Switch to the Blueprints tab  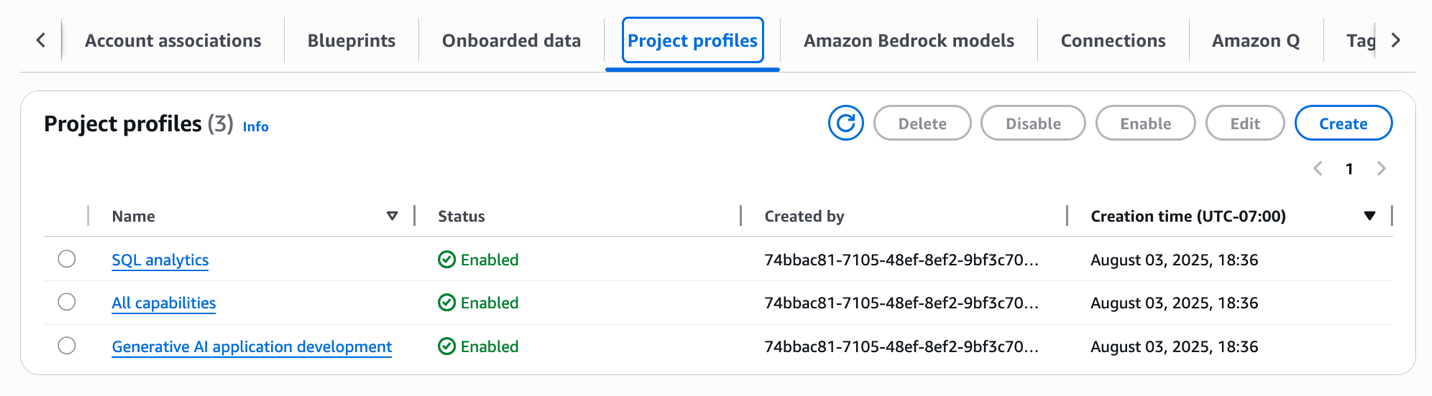point(351,41)
